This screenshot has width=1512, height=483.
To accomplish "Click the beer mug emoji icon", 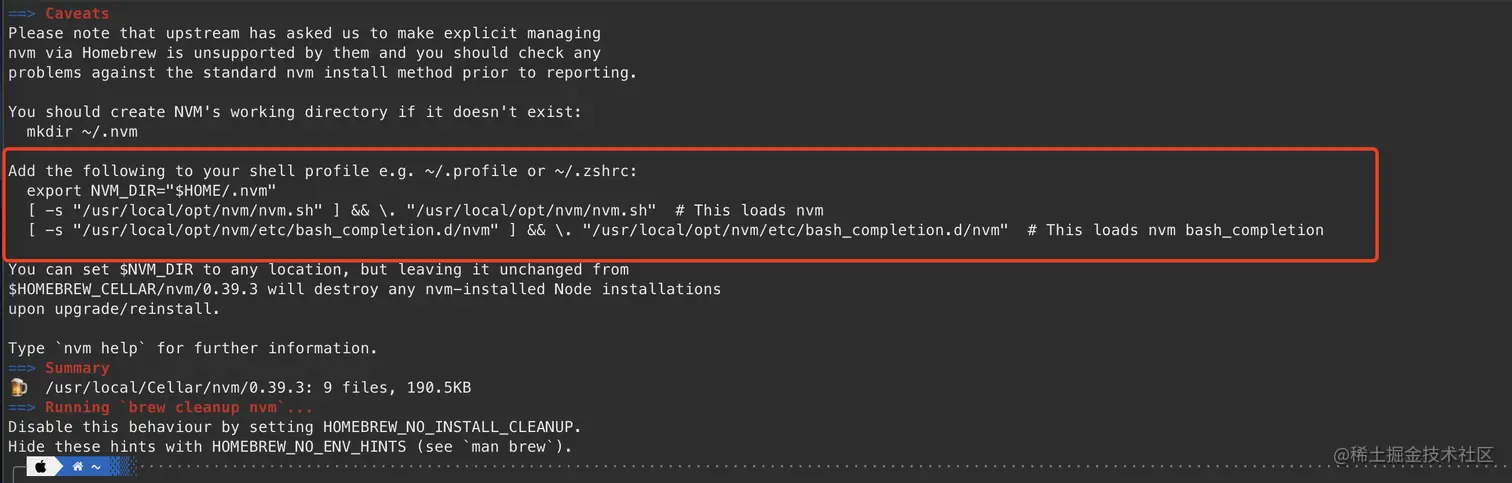I will [18, 387].
